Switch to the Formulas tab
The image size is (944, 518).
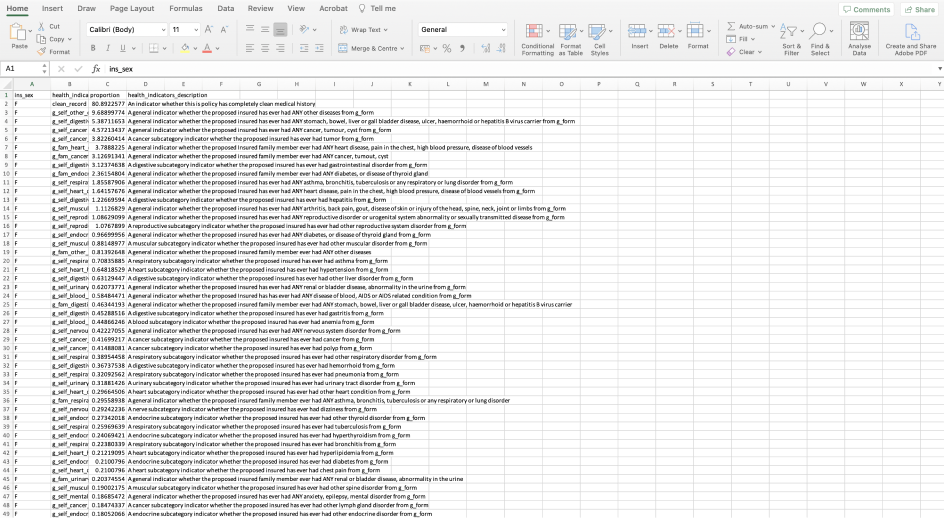[x=185, y=8]
